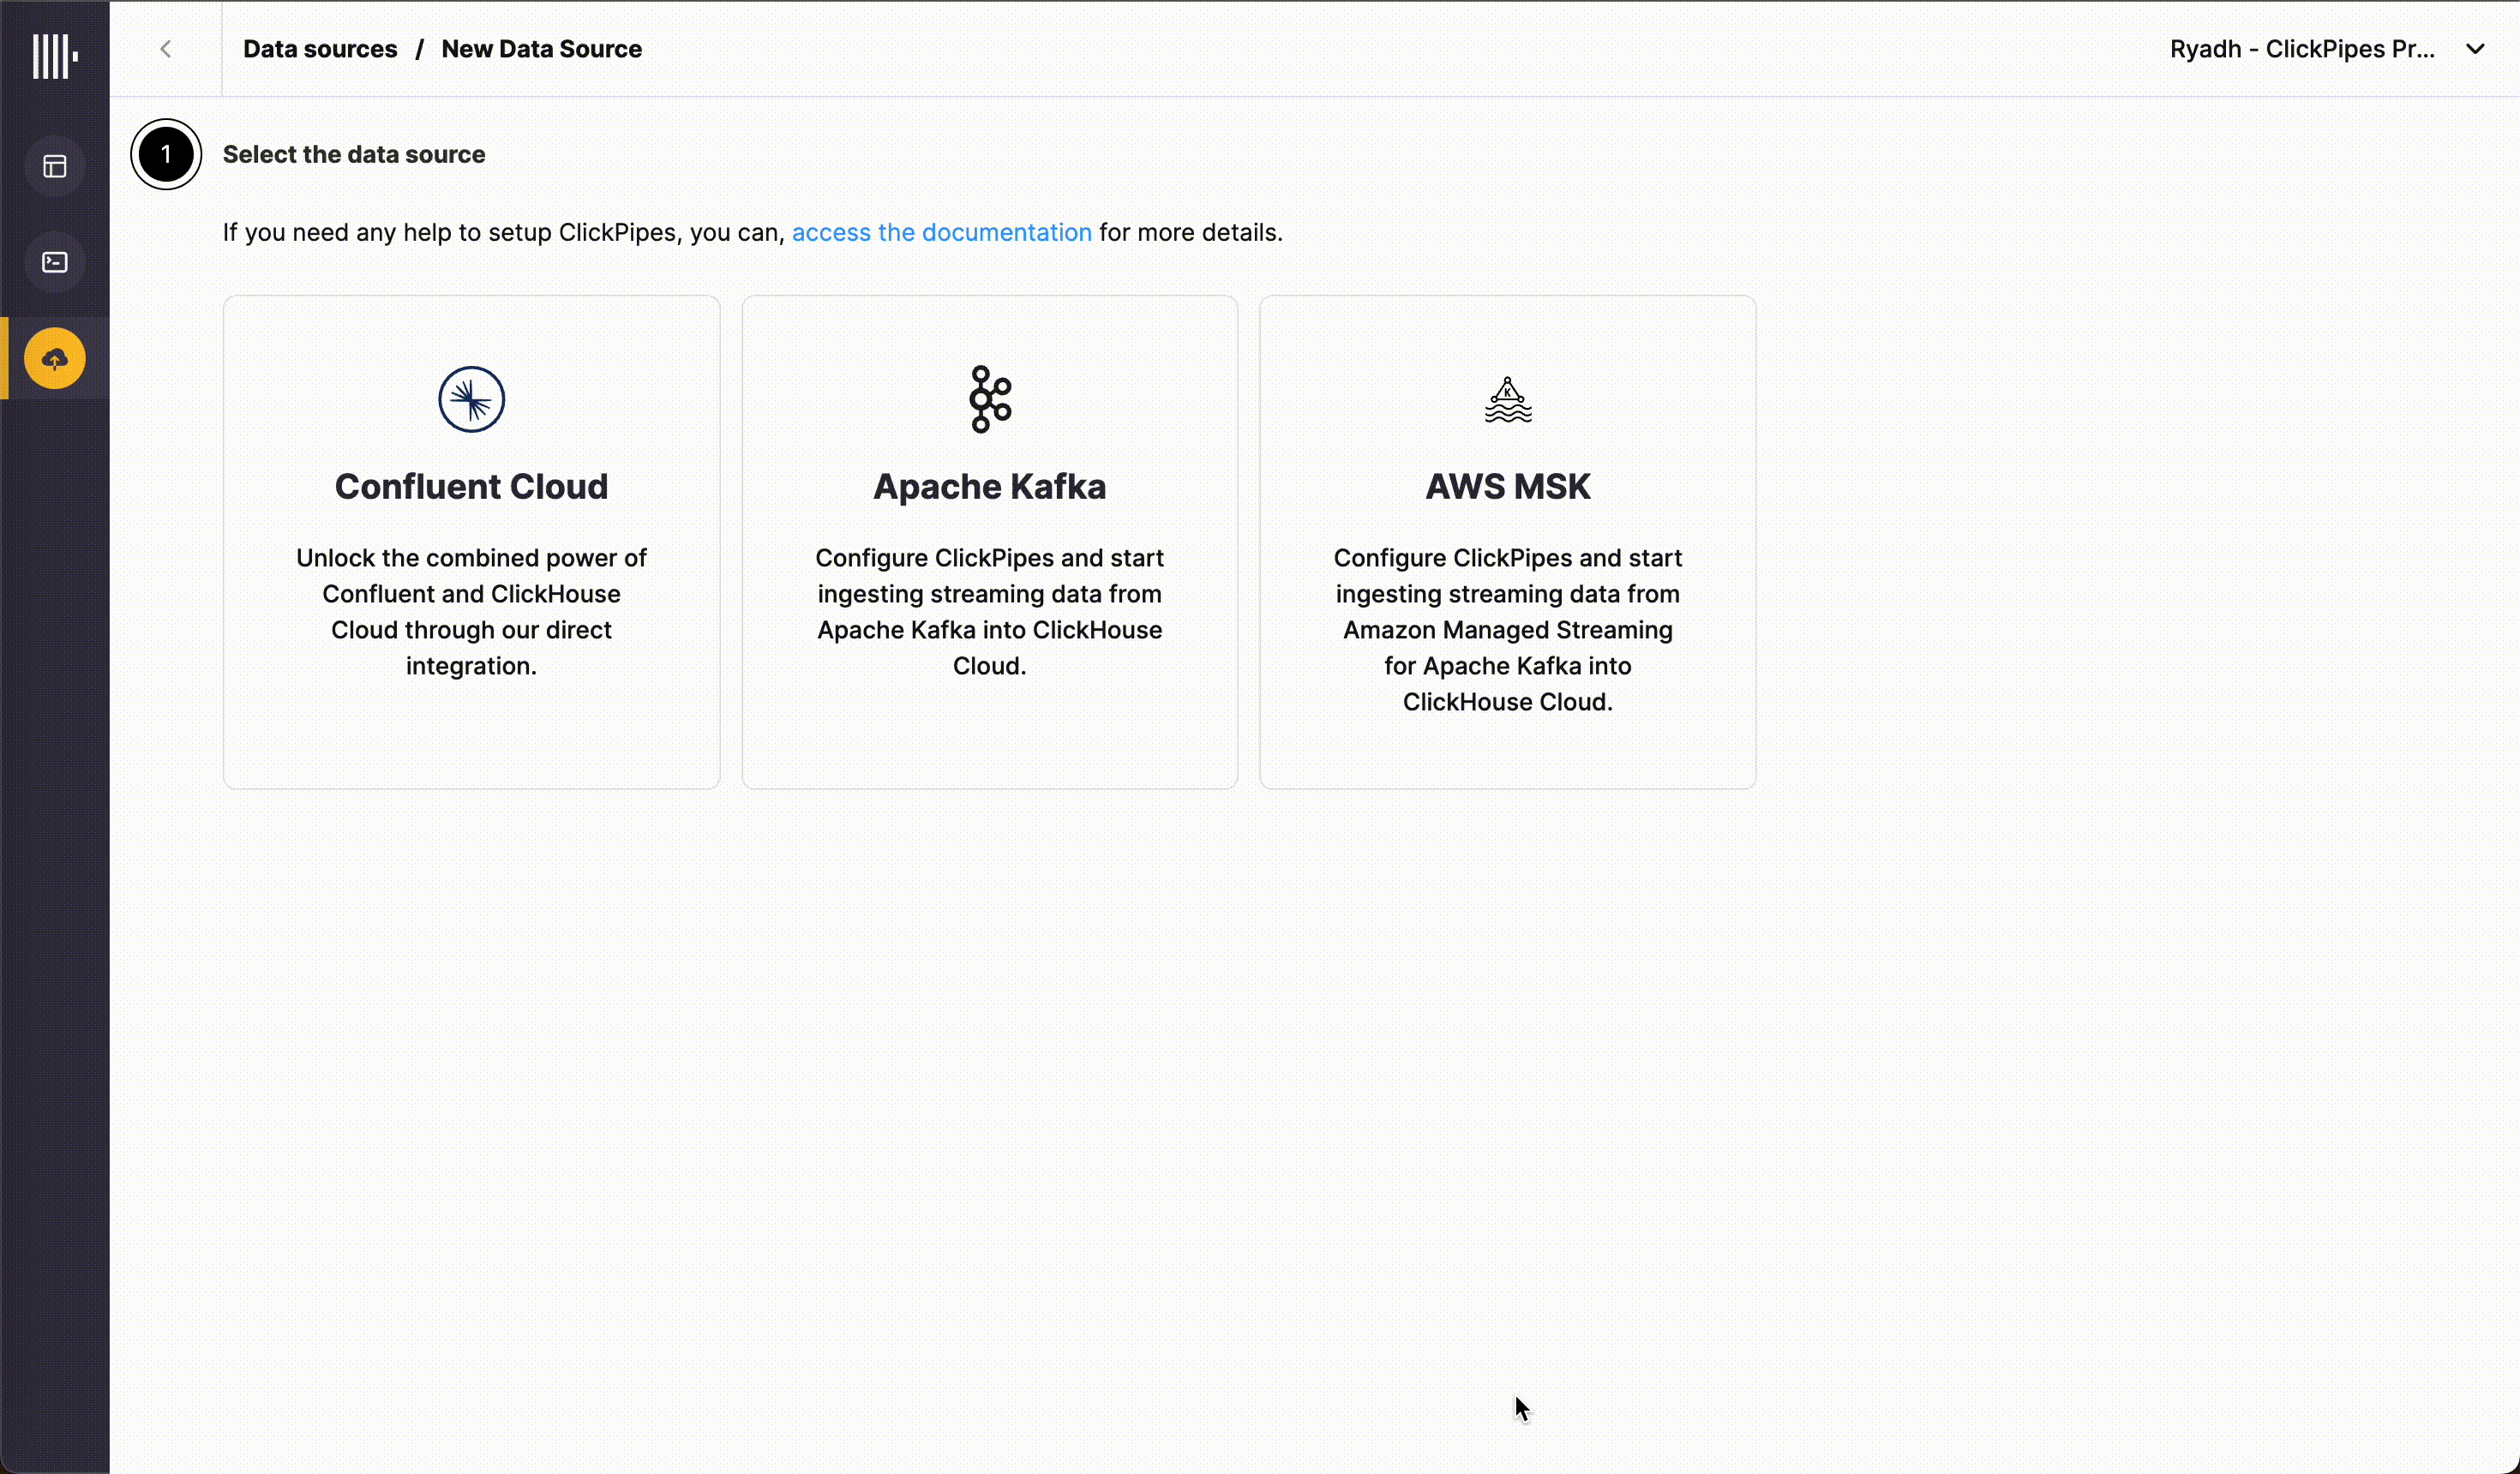Choose the Confluent Cloud card title

(x=471, y=486)
